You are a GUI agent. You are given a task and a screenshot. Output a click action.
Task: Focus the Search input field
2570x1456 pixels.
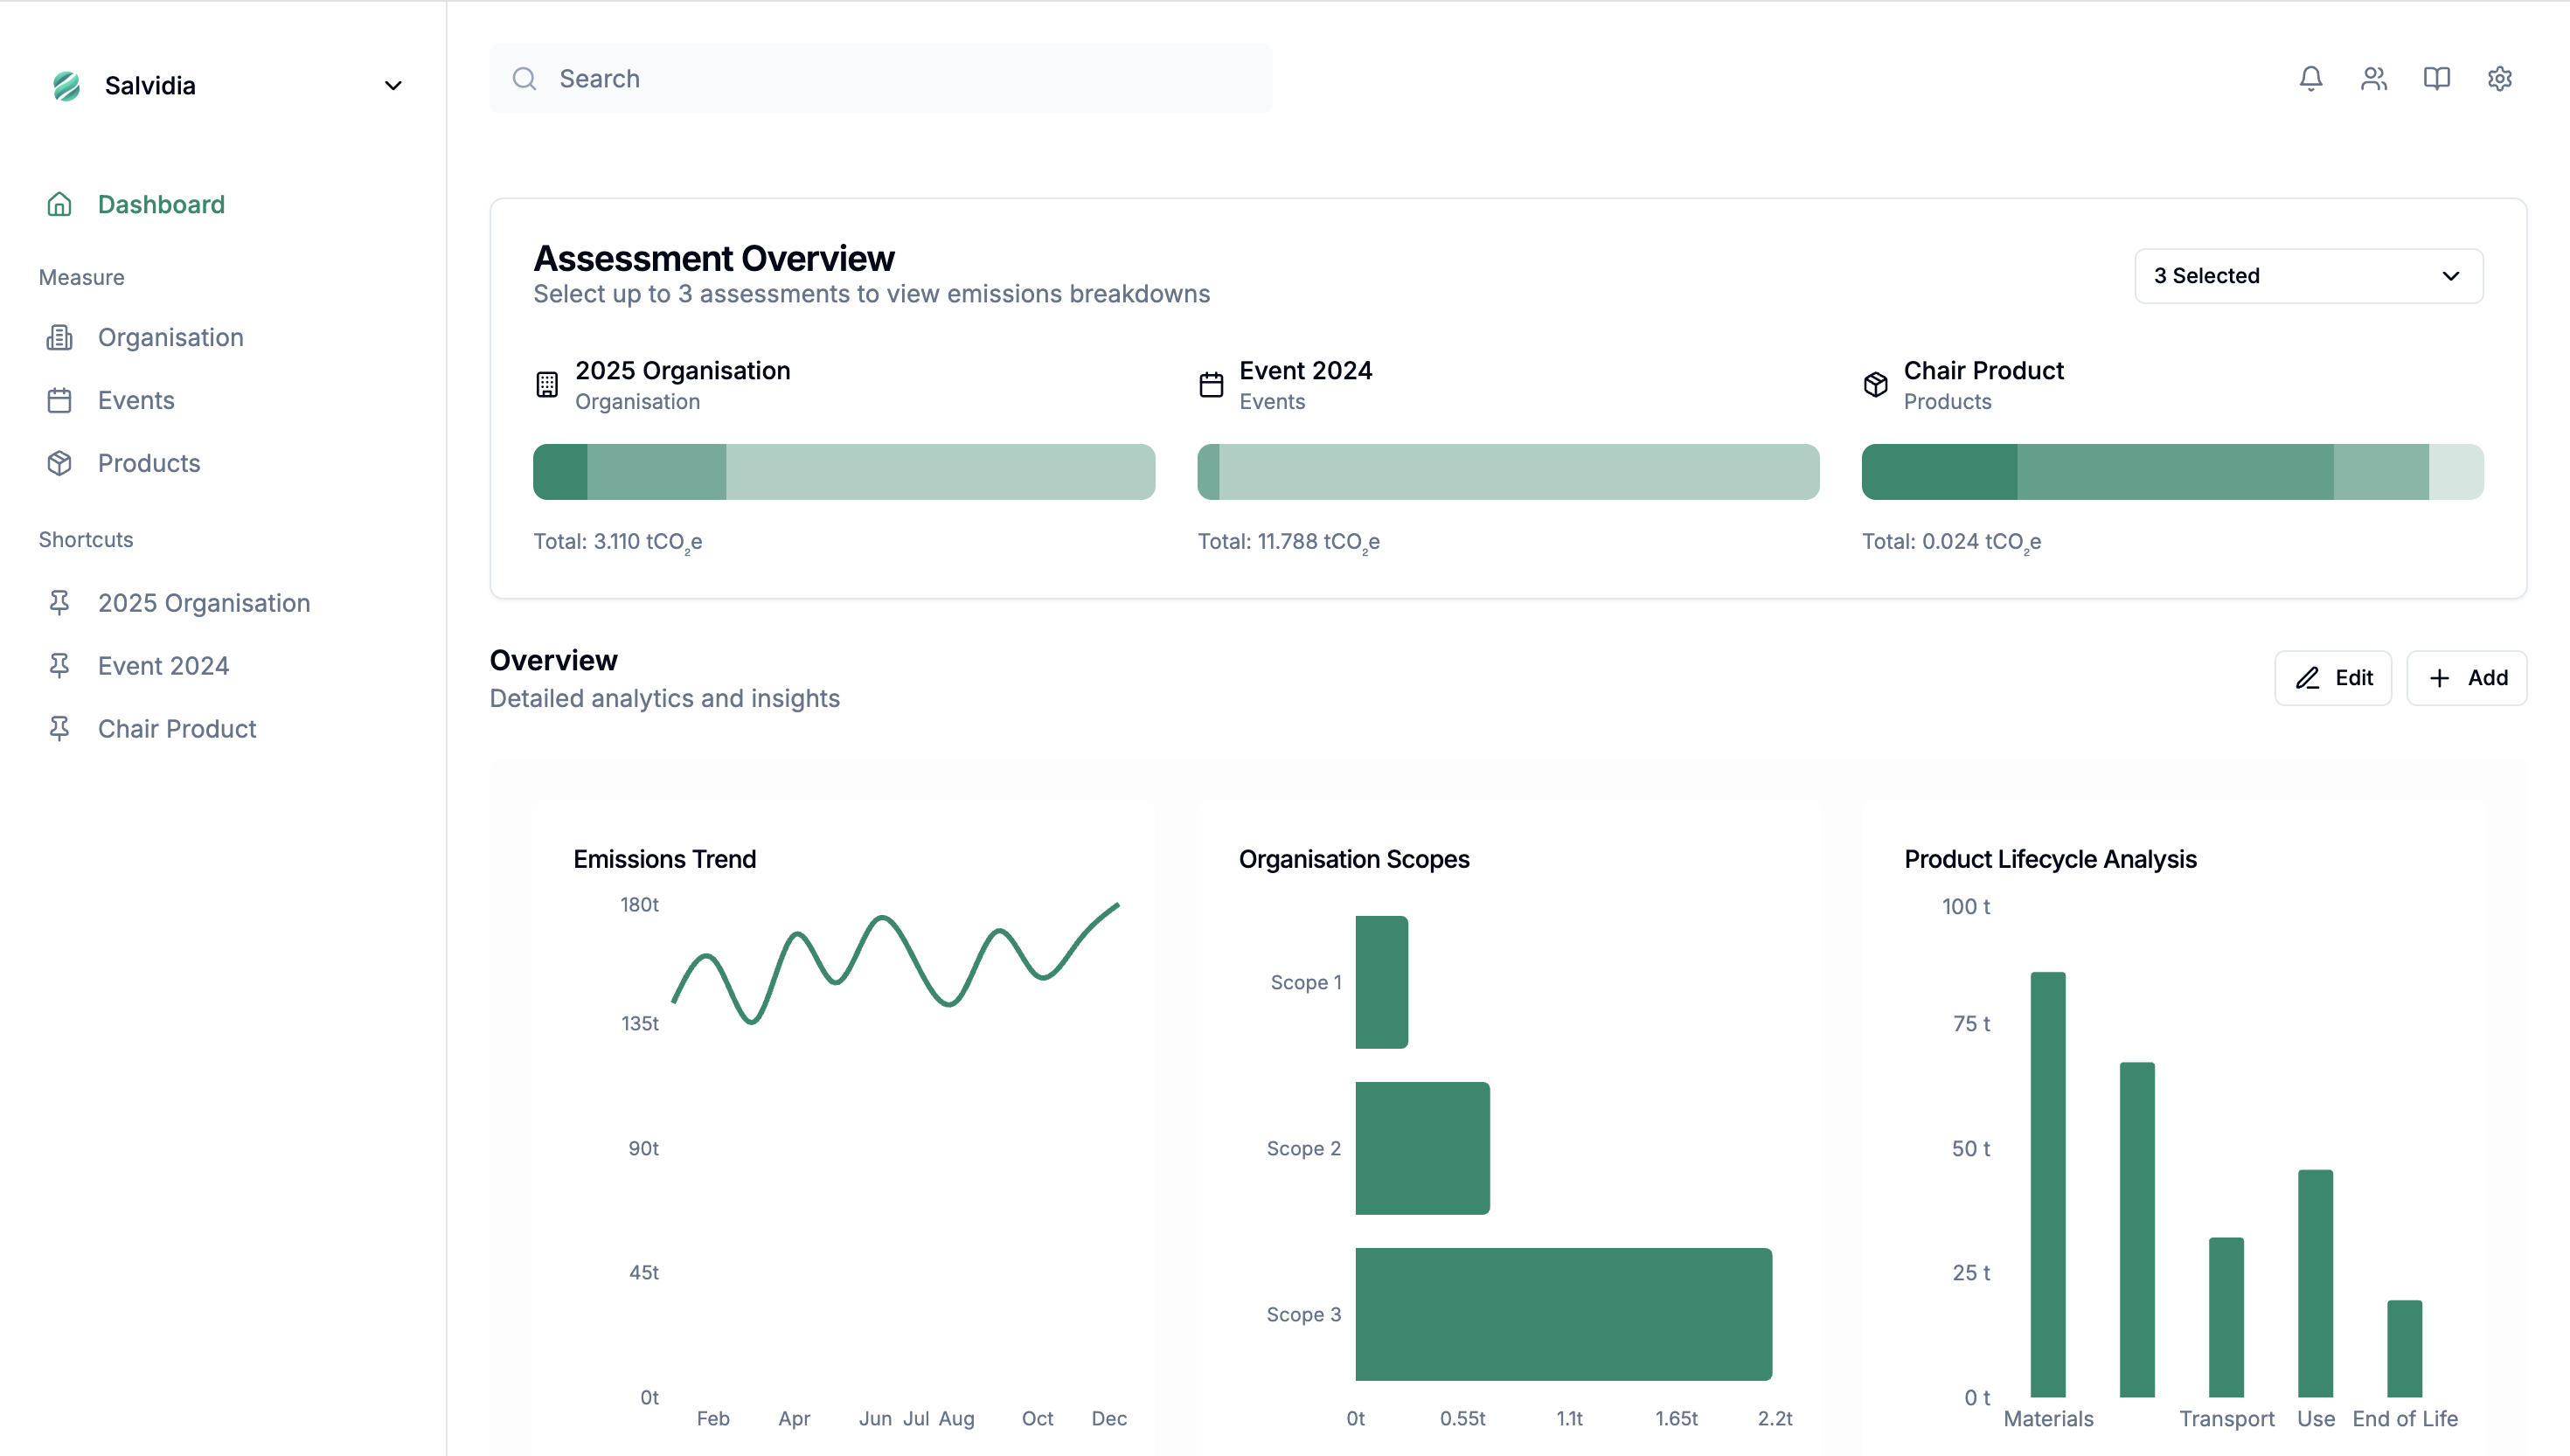[880, 78]
